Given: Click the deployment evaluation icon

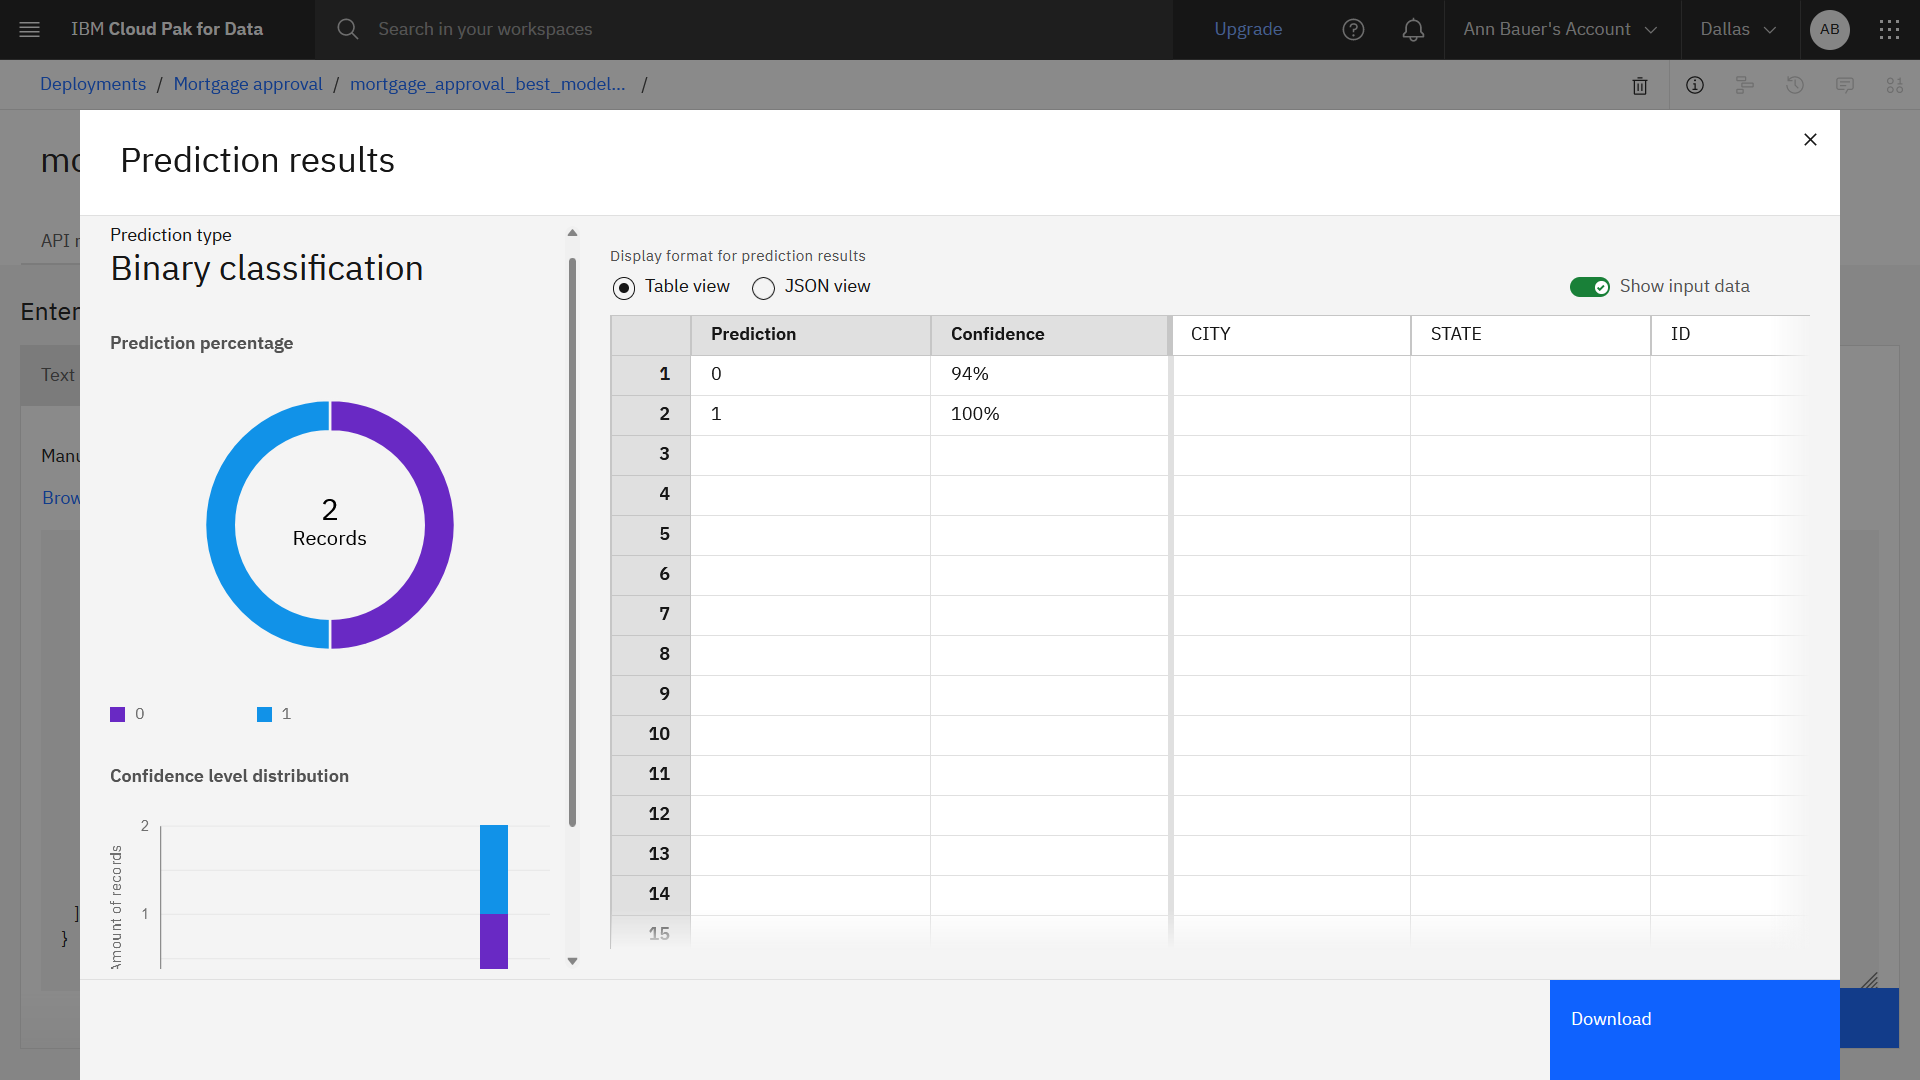Looking at the screenshot, I should coord(1895,84).
